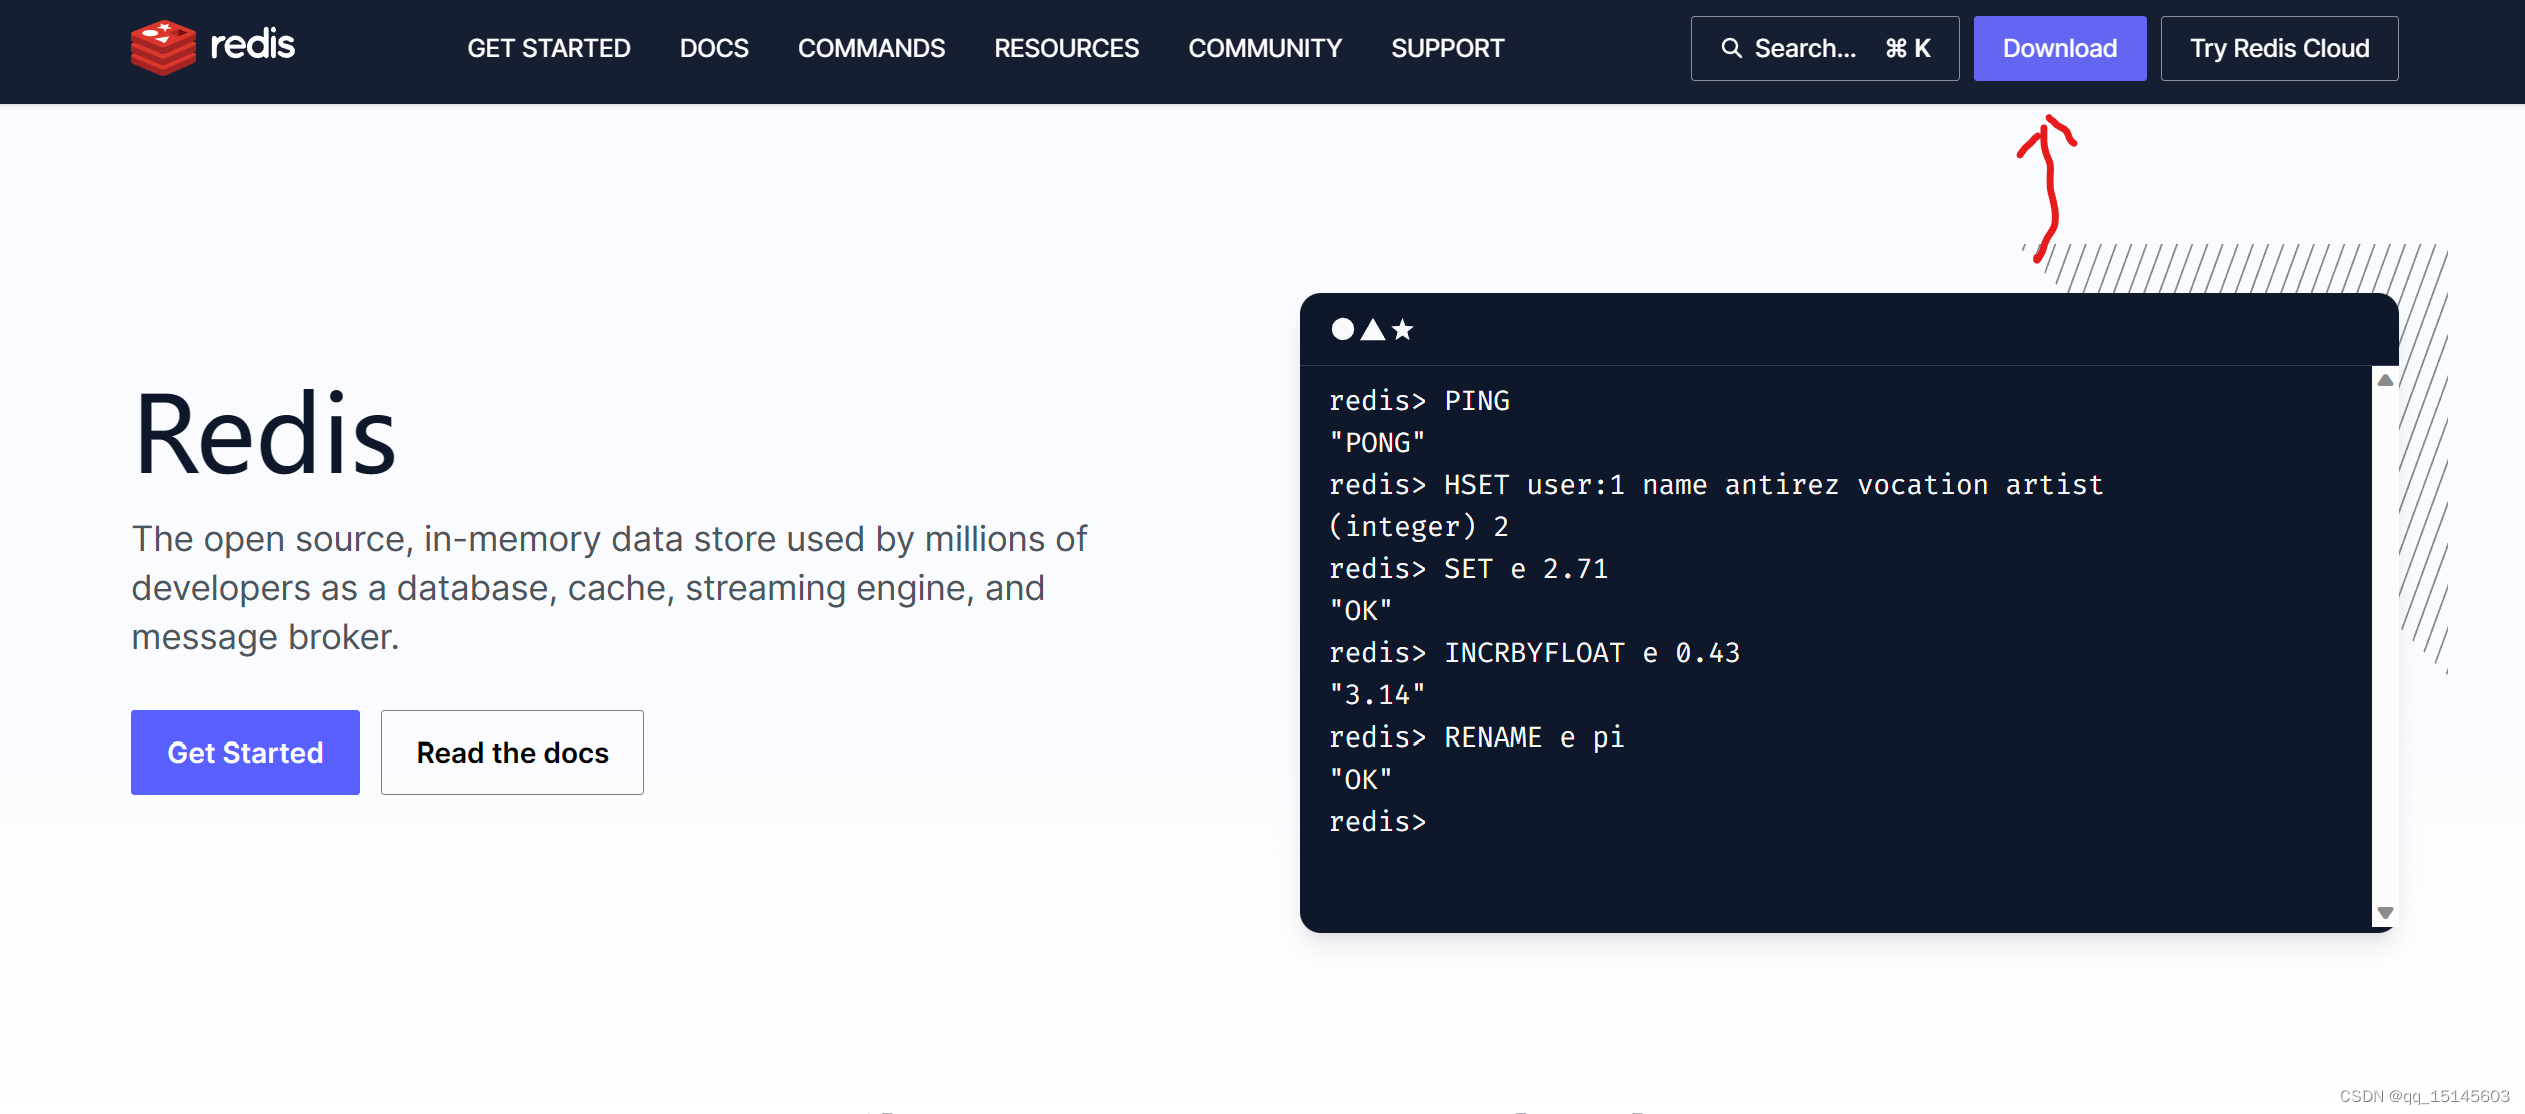Click terminal scrollbar up arrow
Screen dimensions: 2525x1114
point(2385,380)
